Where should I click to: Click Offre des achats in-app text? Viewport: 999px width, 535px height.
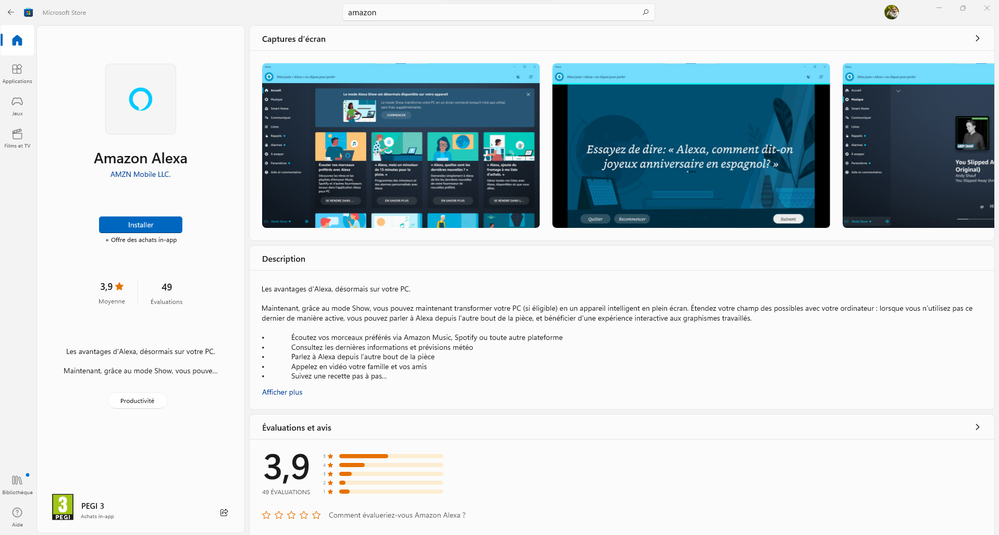(x=141, y=240)
